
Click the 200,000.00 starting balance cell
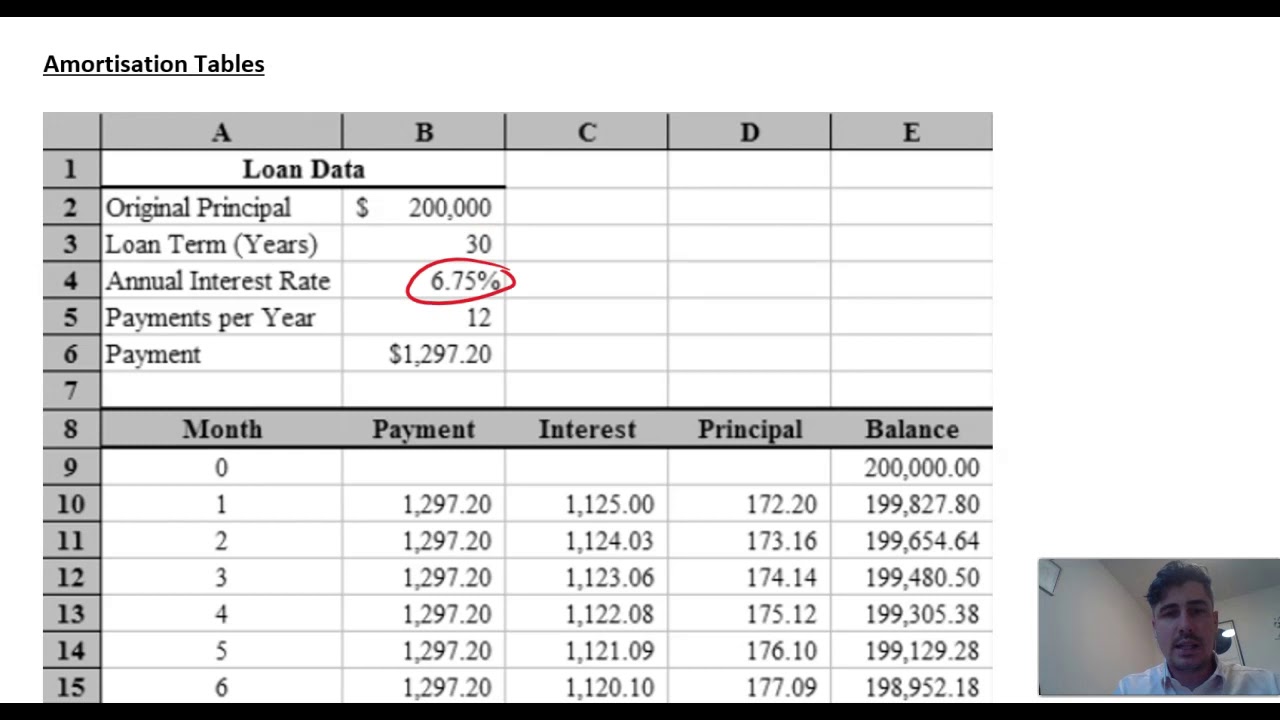pos(911,467)
